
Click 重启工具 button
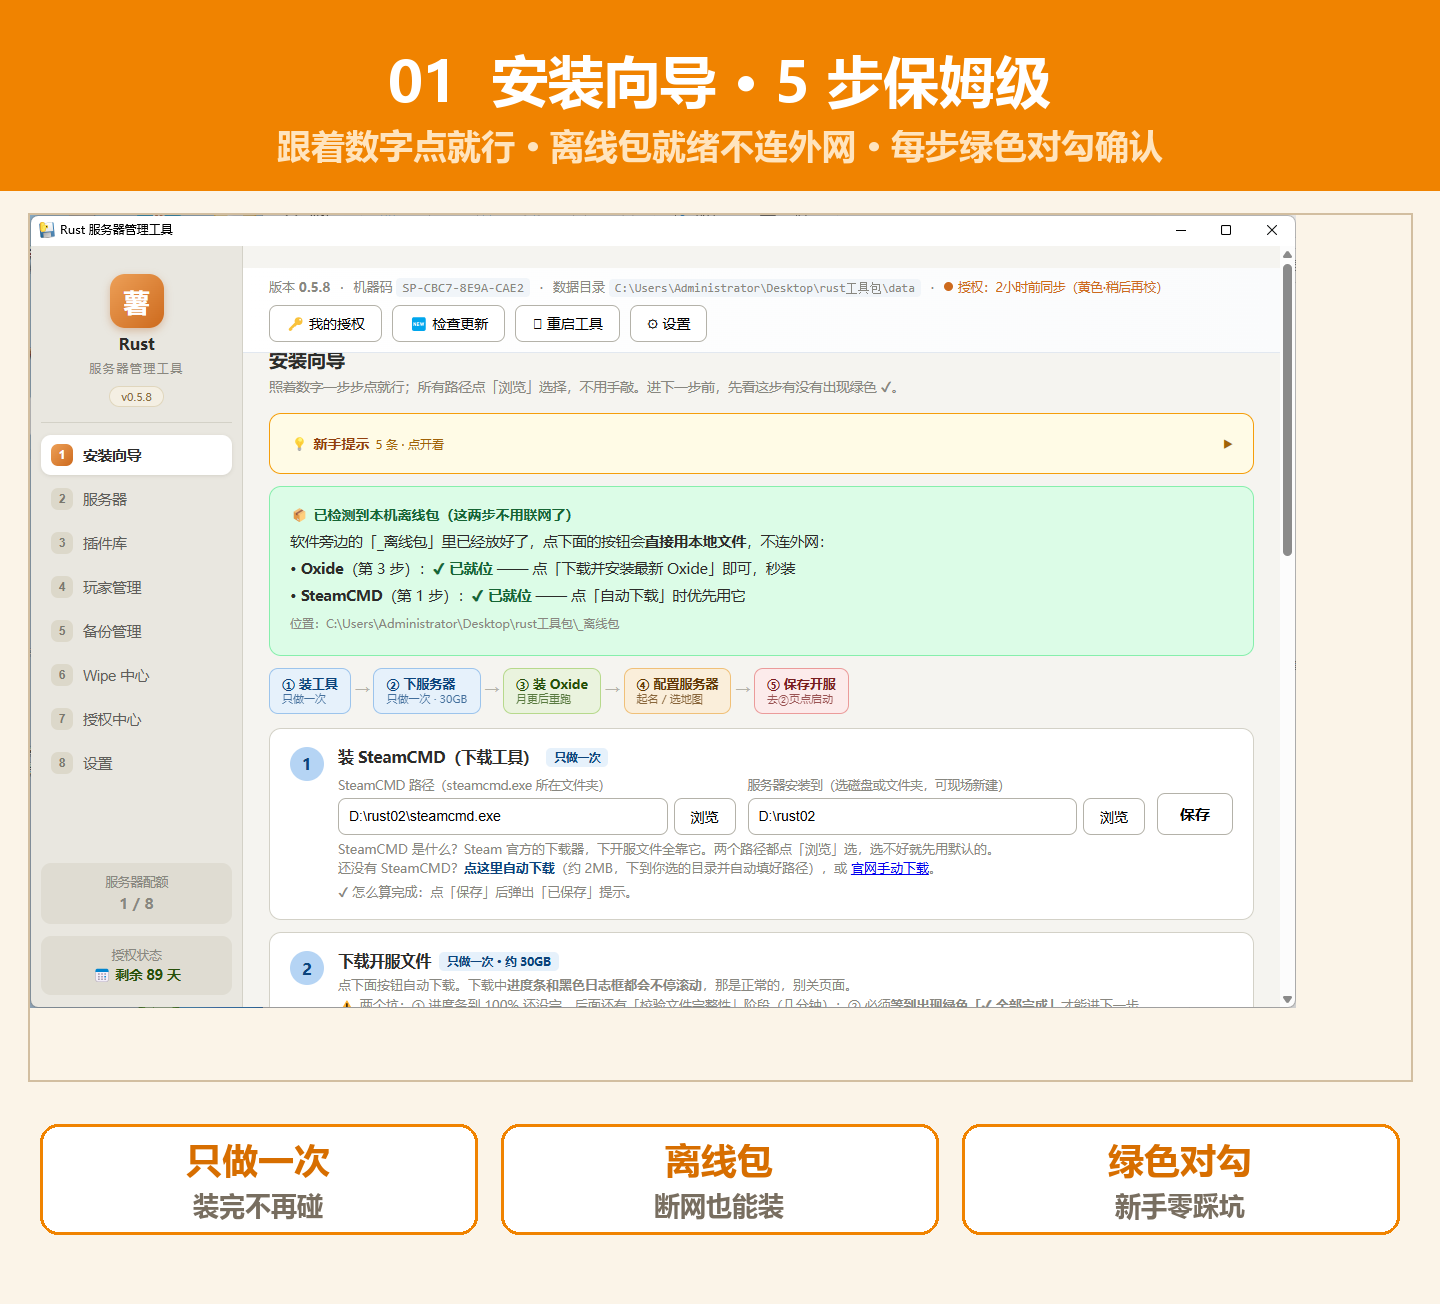coord(567,324)
